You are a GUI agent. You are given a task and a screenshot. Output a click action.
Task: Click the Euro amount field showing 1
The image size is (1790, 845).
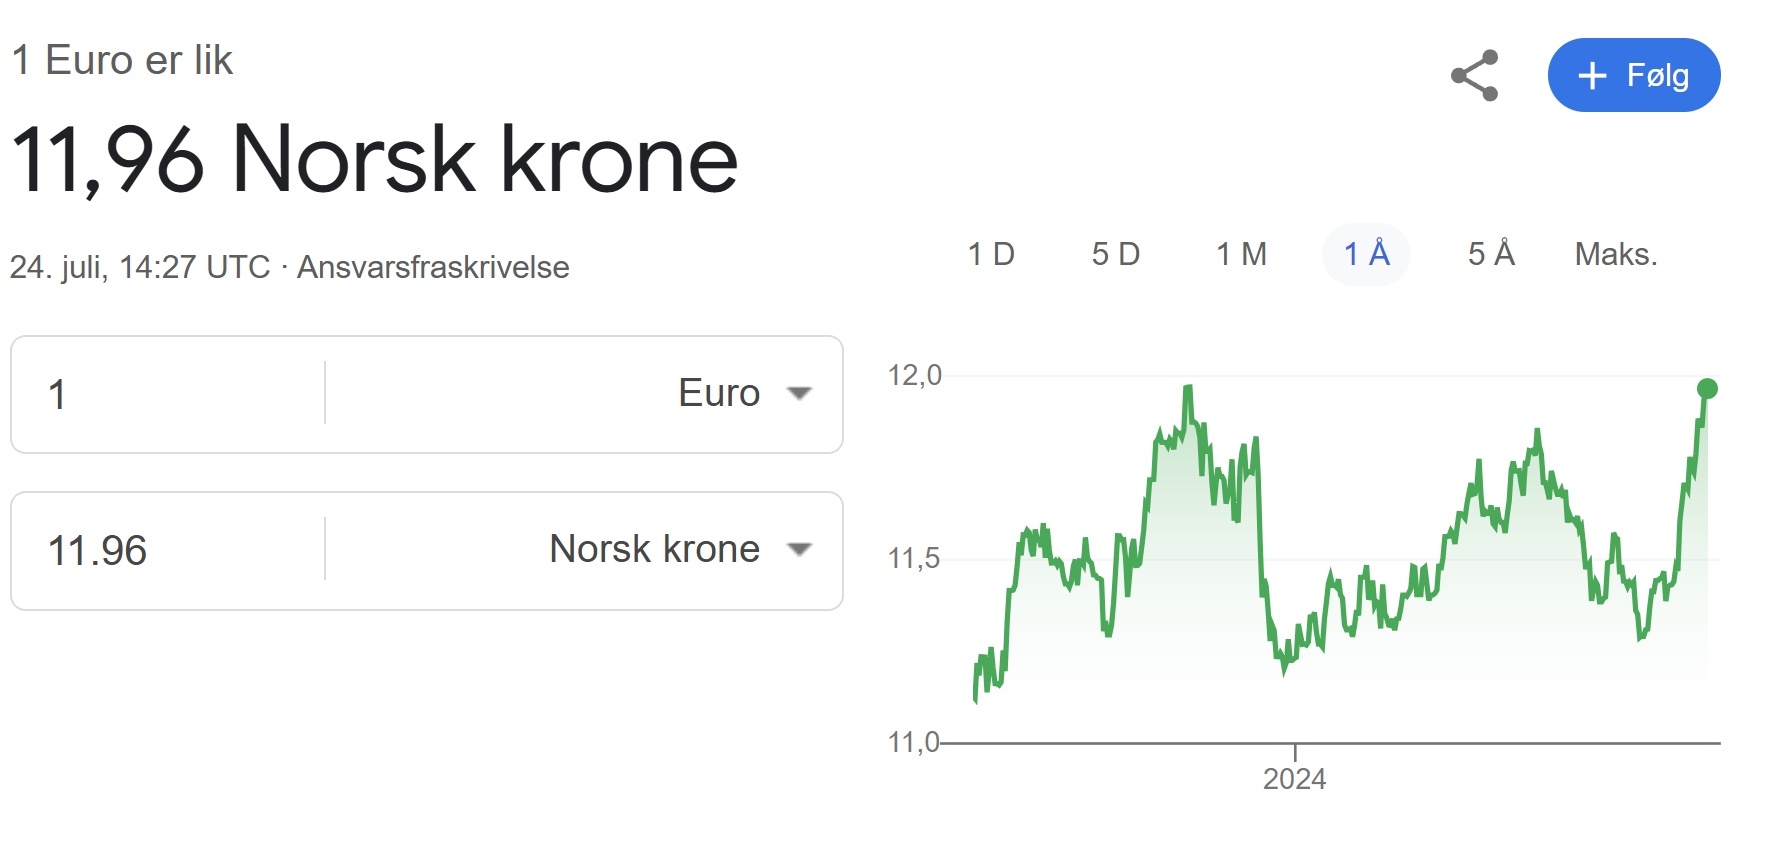click(168, 394)
